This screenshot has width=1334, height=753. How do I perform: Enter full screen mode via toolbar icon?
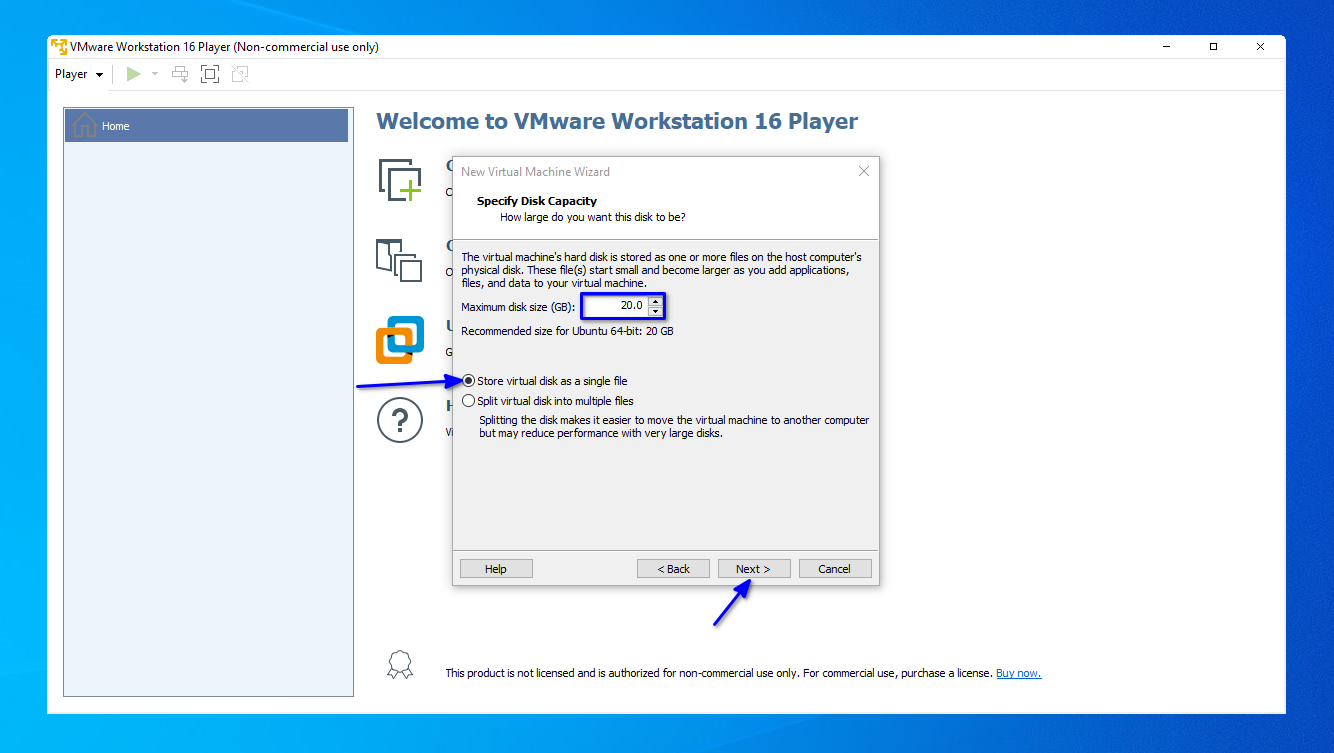210,74
